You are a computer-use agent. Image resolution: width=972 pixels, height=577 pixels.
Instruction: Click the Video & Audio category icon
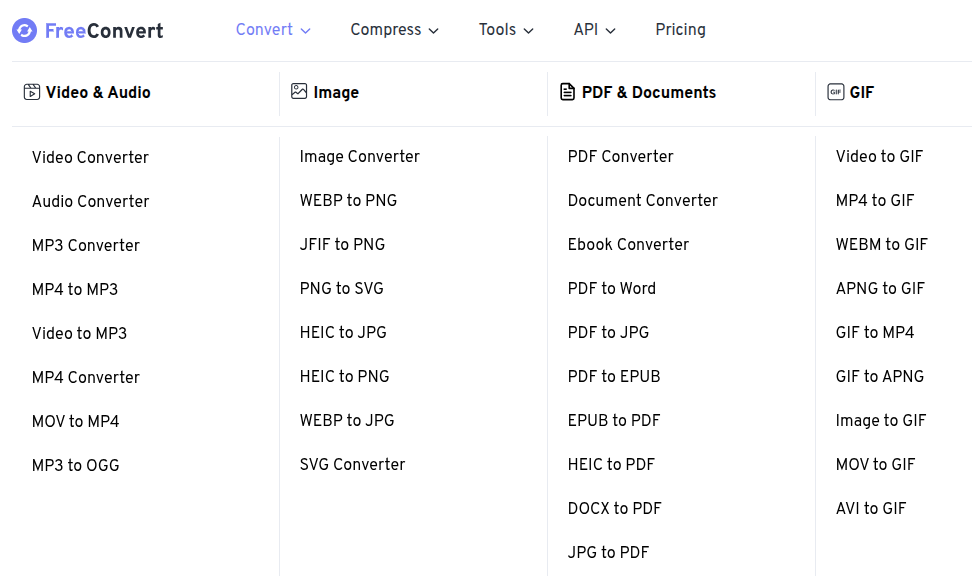click(x=32, y=92)
